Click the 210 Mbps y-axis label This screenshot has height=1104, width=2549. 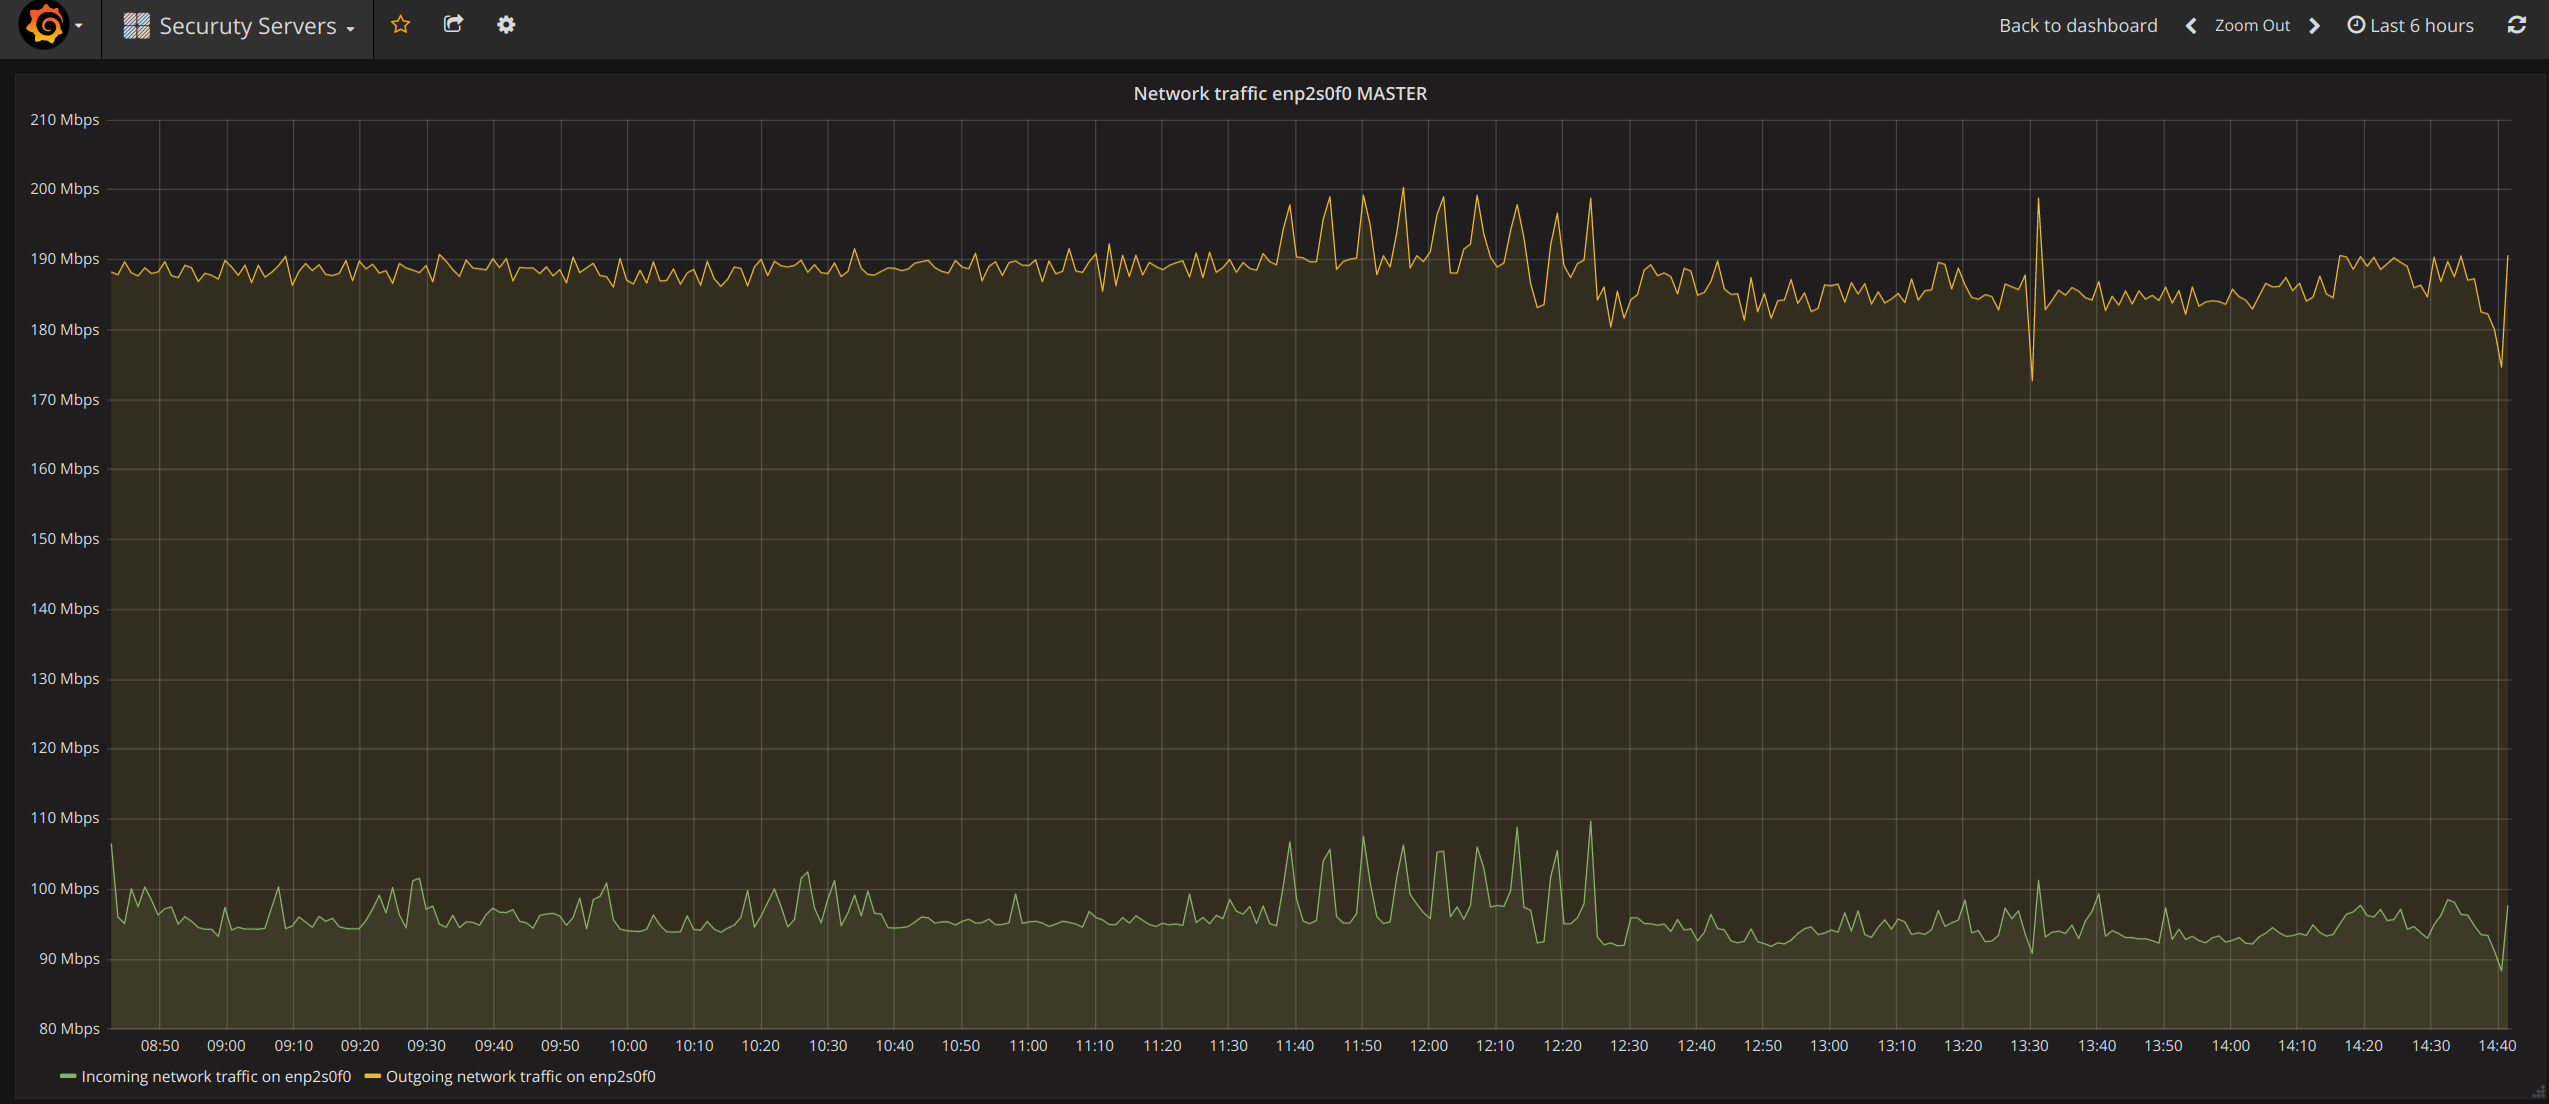pyautogui.click(x=65, y=120)
